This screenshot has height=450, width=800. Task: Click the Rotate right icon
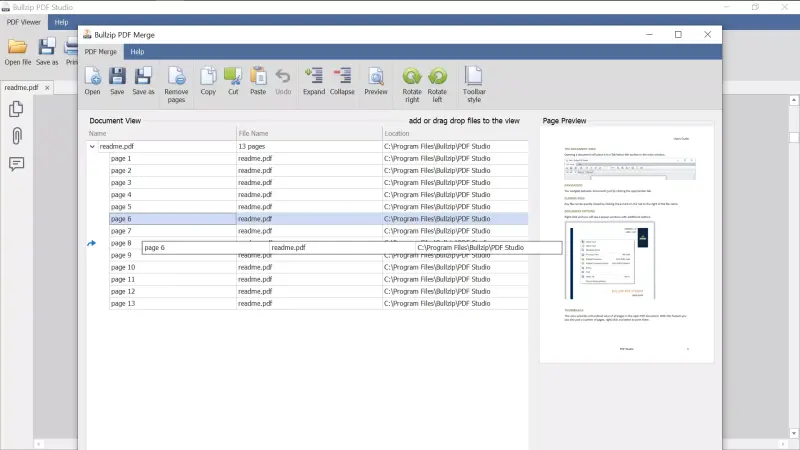[412, 85]
